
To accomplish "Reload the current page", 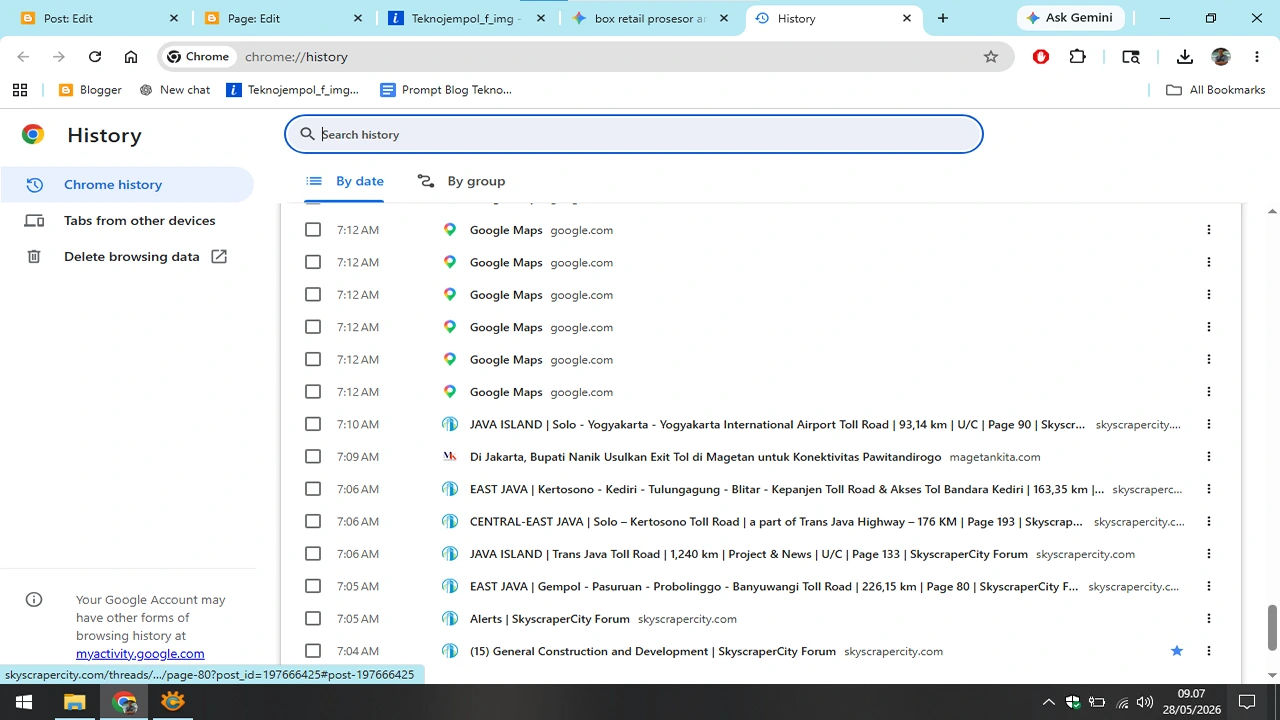I will coord(95,57).
